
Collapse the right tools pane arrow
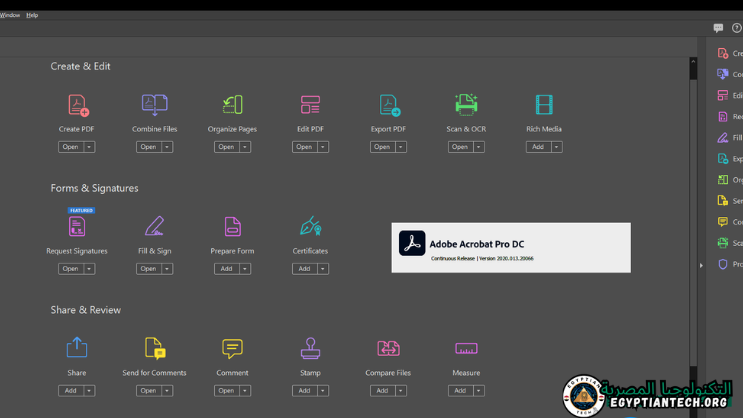(x=702, y=265)
